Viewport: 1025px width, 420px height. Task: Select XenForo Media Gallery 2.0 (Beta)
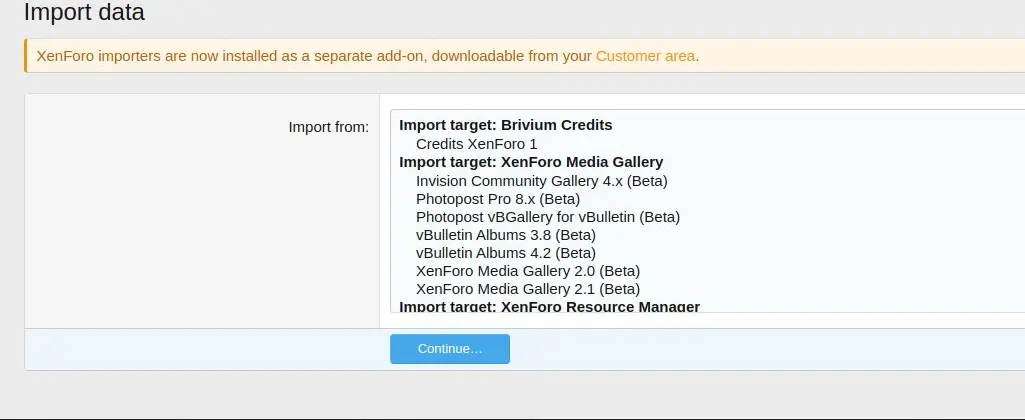[527, 271]
